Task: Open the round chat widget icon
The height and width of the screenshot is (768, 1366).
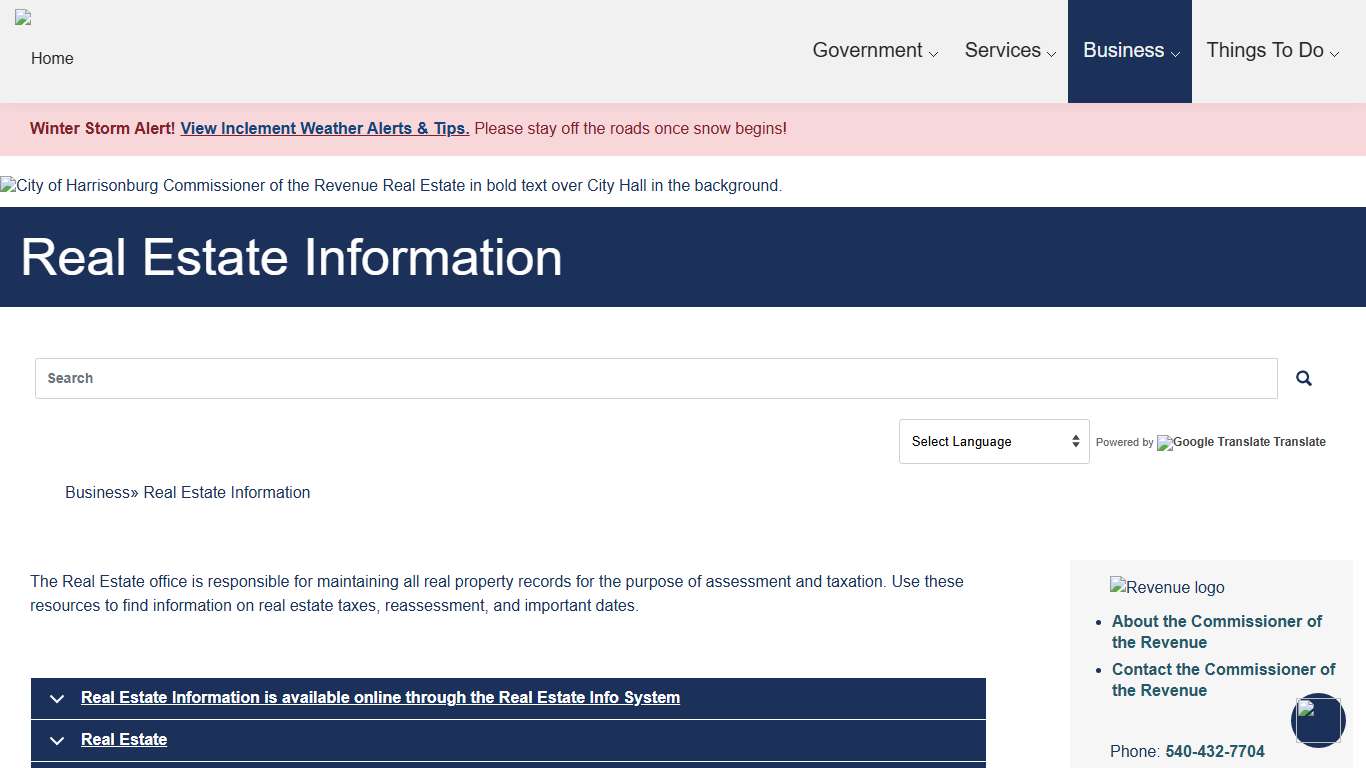Action: pos(1318,720)
